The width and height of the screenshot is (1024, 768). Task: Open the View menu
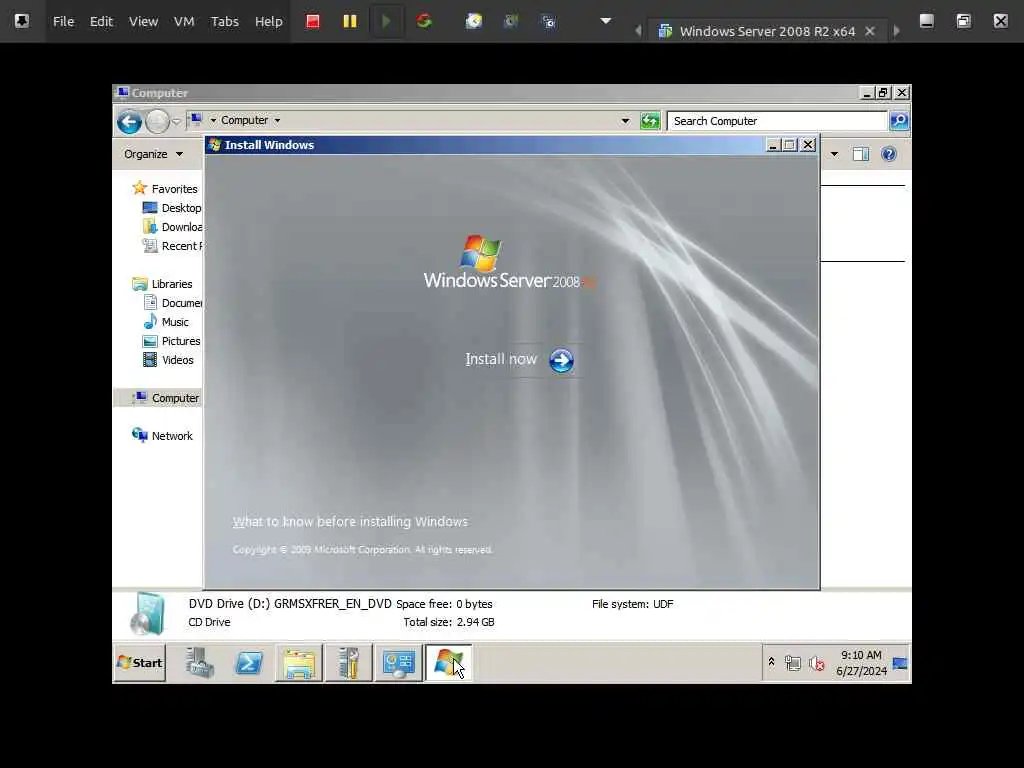143,22
